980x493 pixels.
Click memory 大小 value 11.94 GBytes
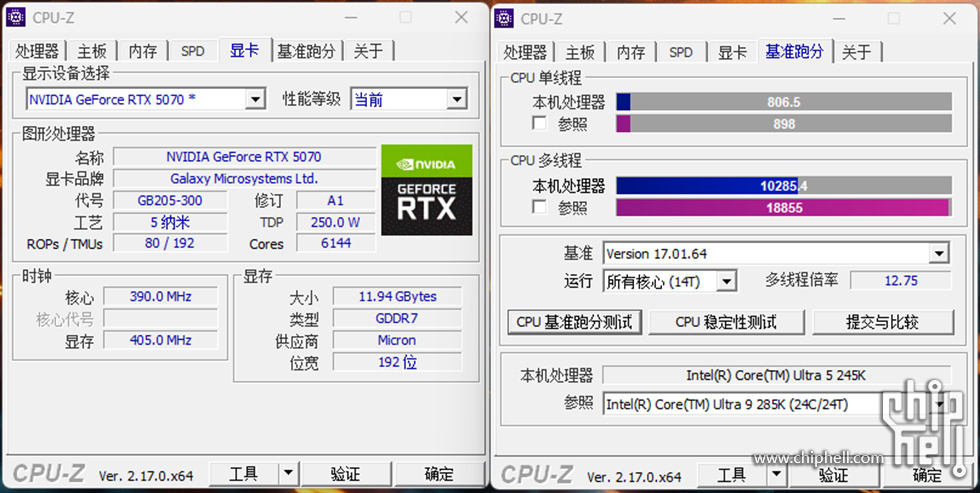(x=398, y=296)
